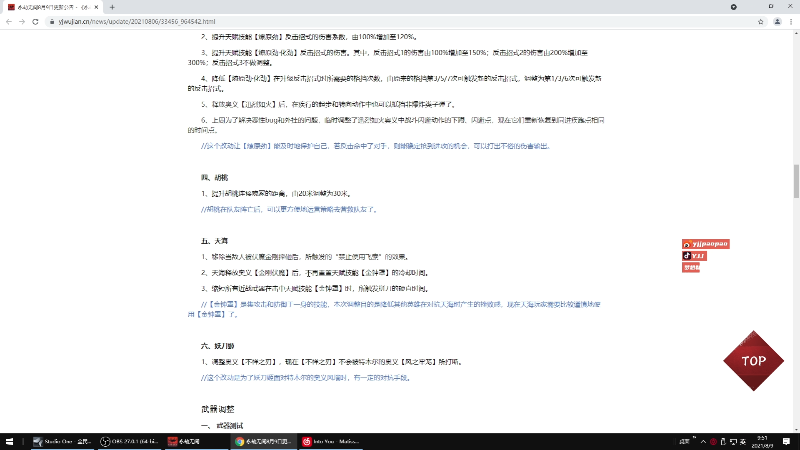
Task: Switch to NetEase Music 'Into You' in taskbar
Action: pyautogui.click(x=331, y=441)
